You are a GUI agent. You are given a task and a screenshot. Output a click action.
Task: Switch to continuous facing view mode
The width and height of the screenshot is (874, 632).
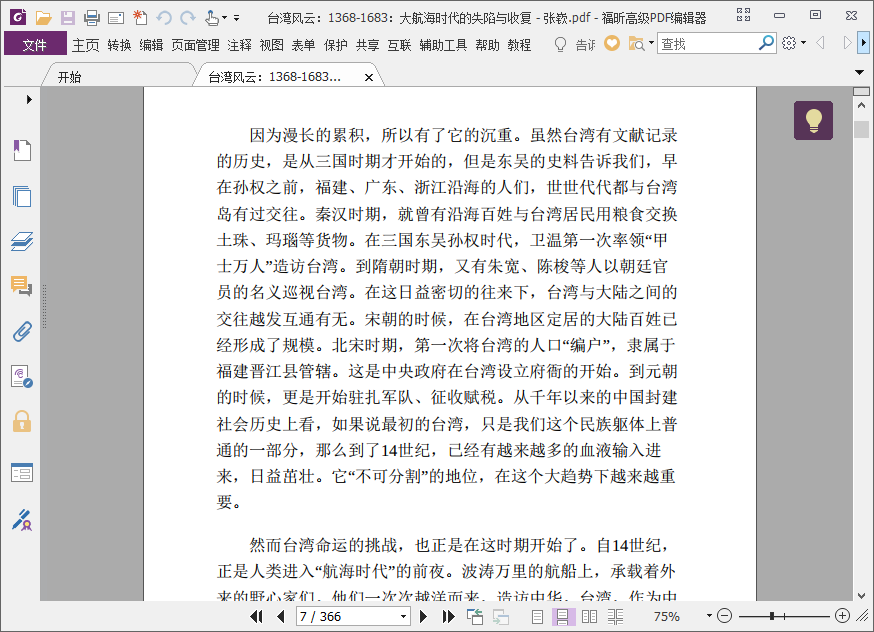pyautogui.click(x=615, y=616)
